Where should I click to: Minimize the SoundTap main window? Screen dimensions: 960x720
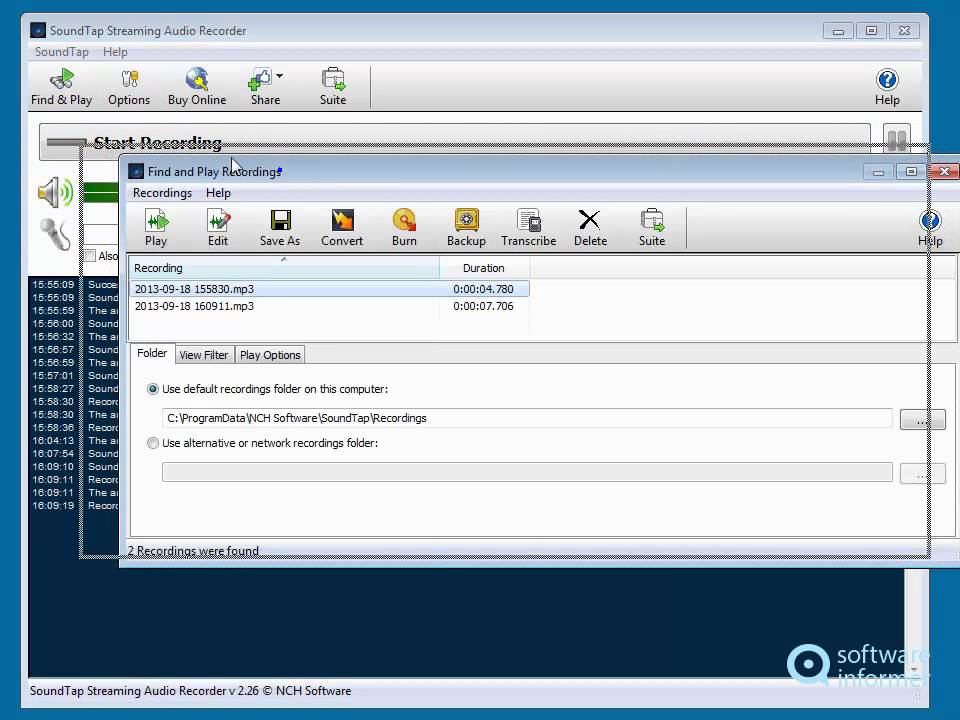coord(838,31)
